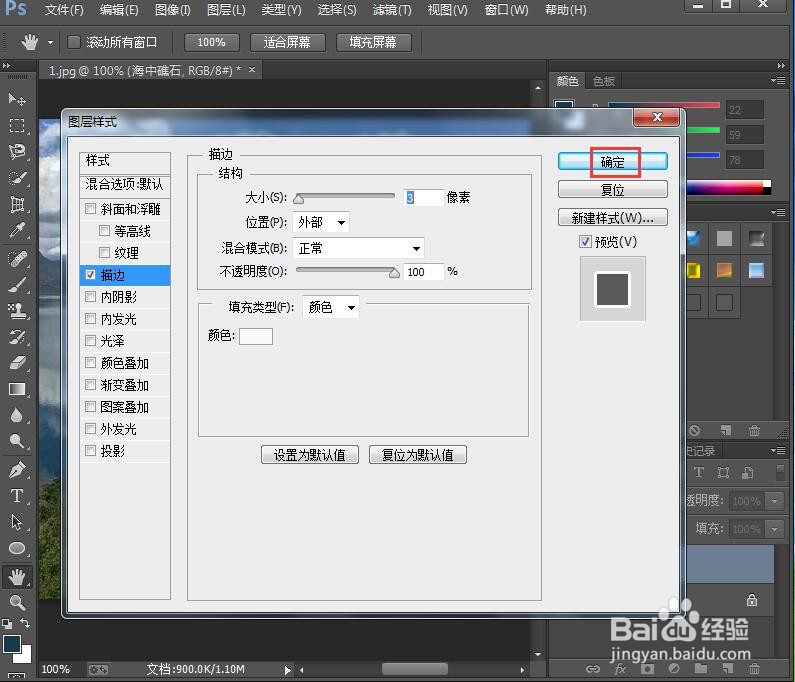Viewport: 795px width, 682px height.
Task: Select the Brush tool
Action: [x=17, y=285]
